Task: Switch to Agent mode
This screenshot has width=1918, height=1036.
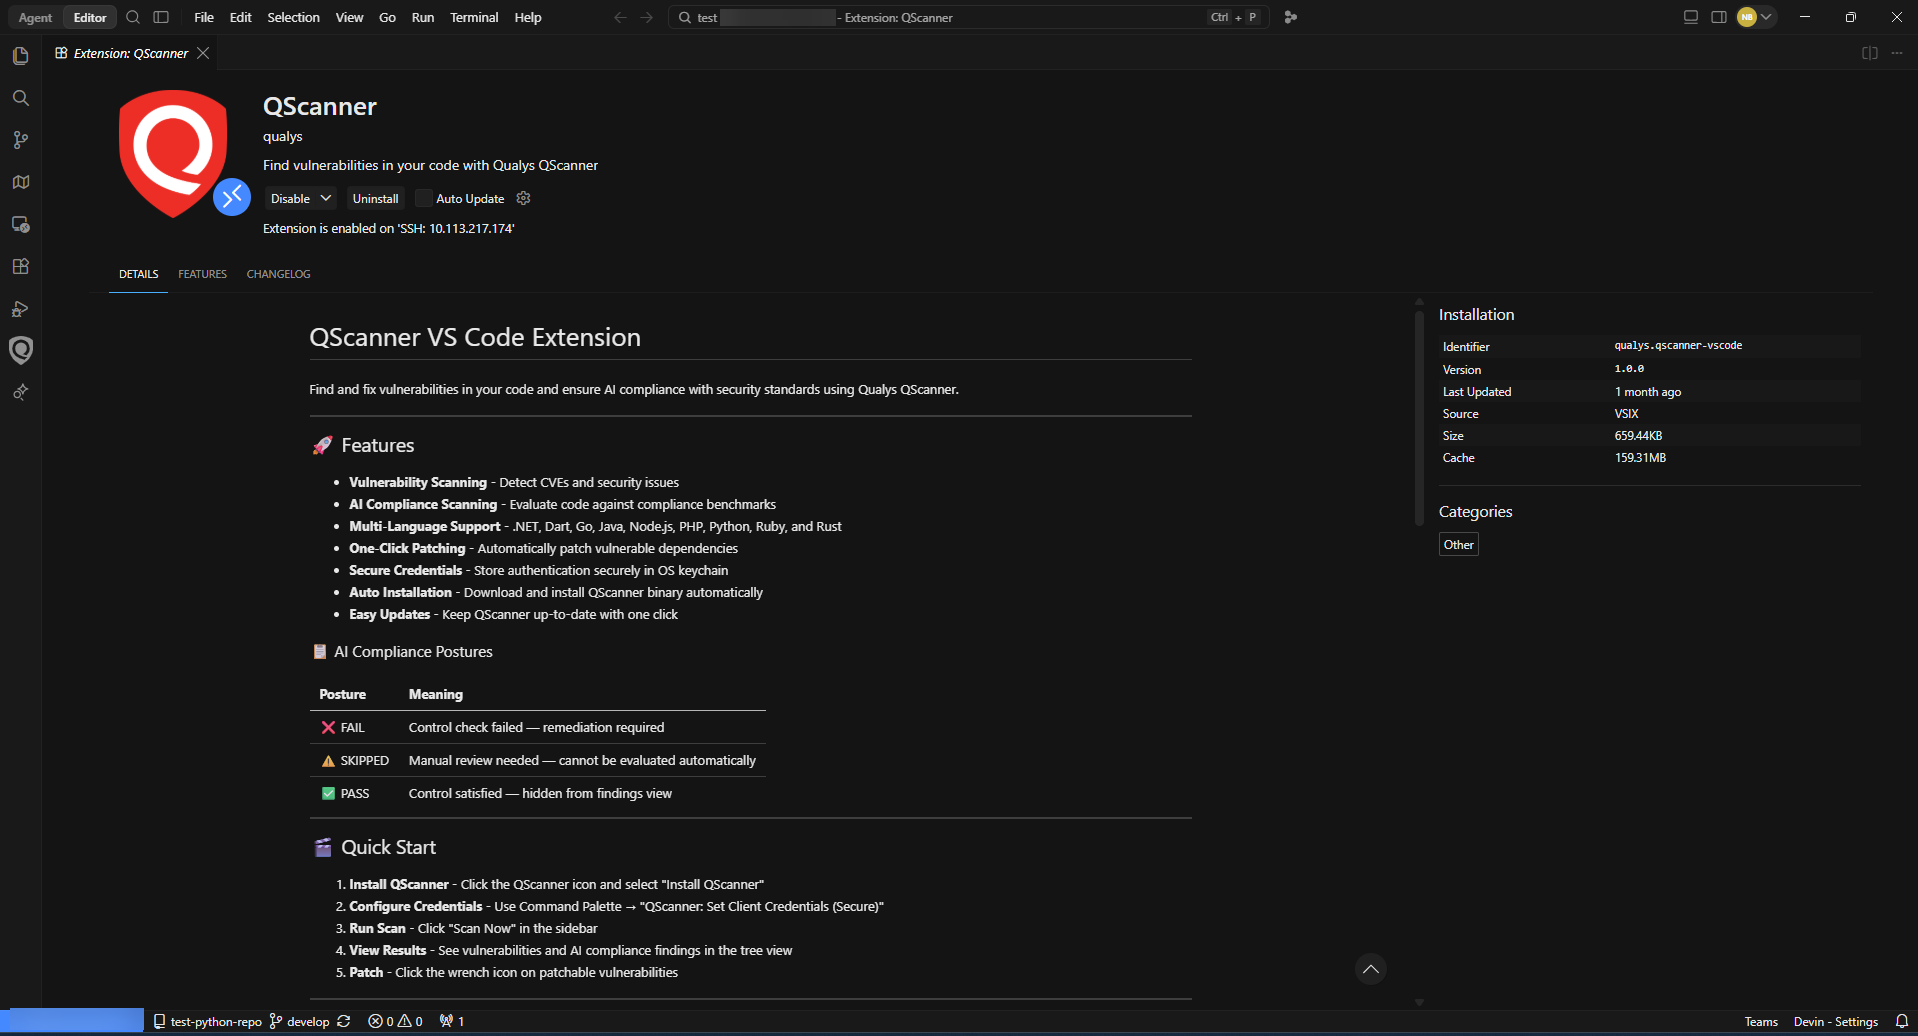Action: [x=35, y=17]
